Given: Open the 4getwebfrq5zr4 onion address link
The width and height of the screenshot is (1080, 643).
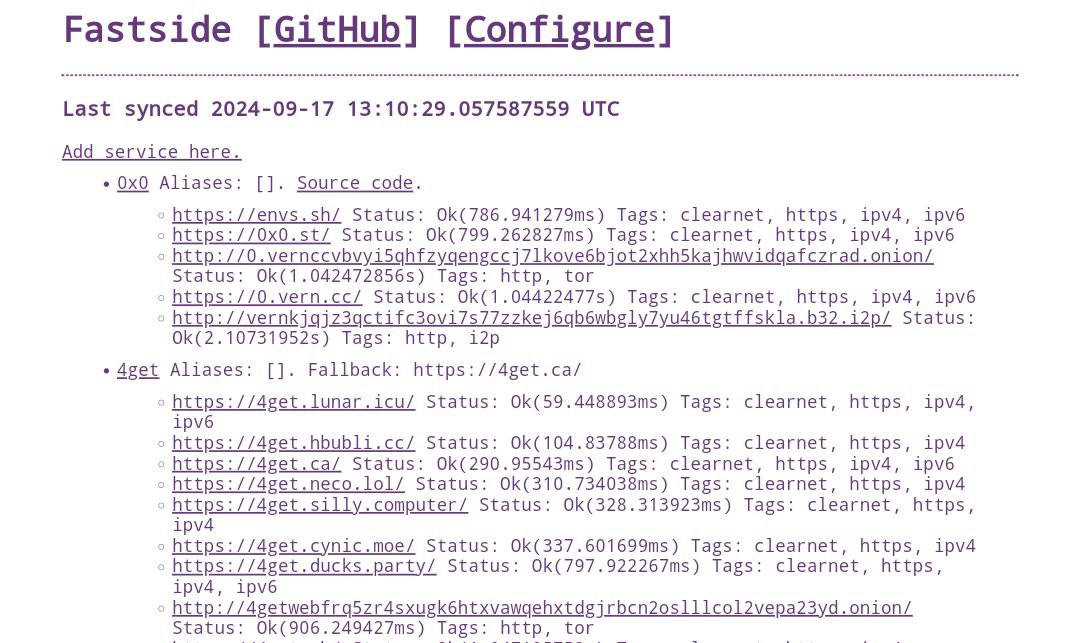Looking at the screenshot, I should pos(542,608).
